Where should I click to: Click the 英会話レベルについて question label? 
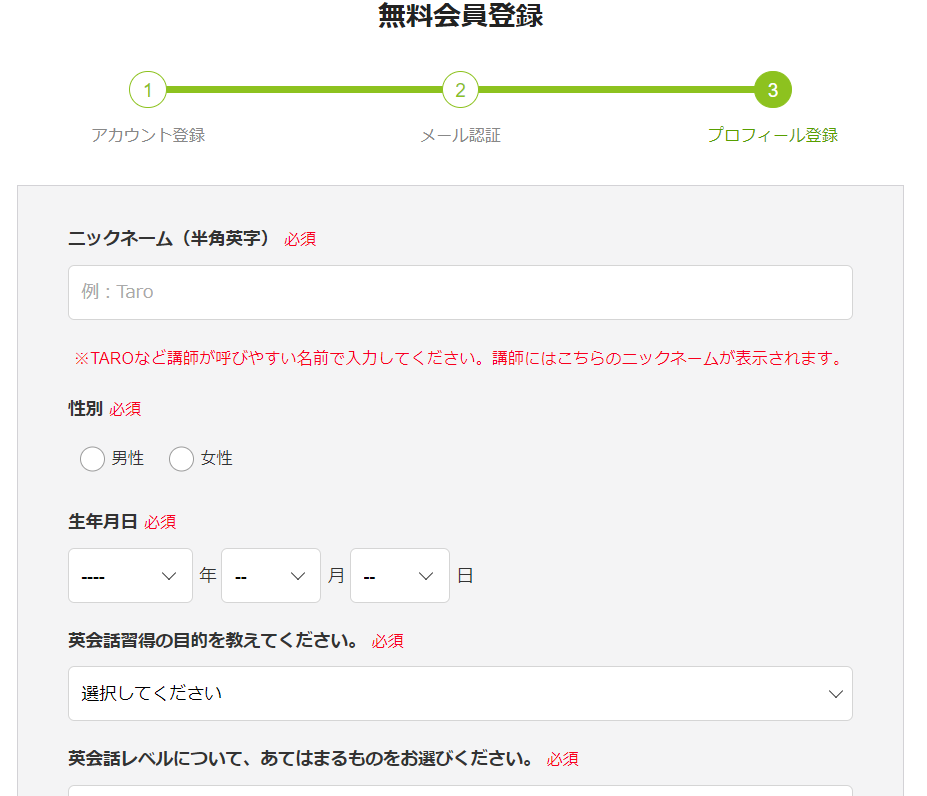pos(301,758)
